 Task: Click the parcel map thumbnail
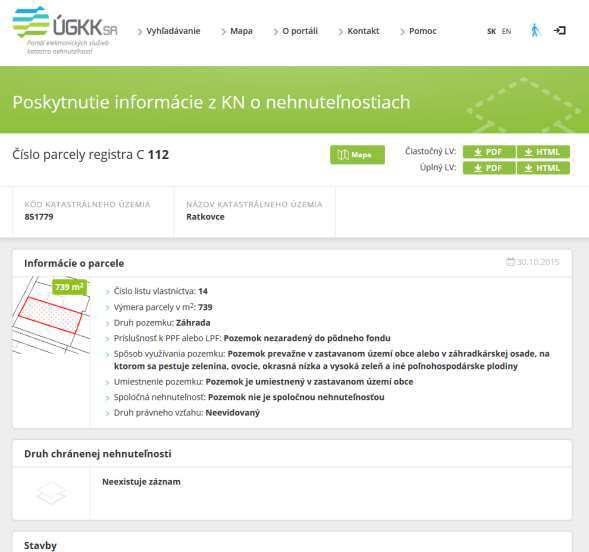click(x=51, y=315)
